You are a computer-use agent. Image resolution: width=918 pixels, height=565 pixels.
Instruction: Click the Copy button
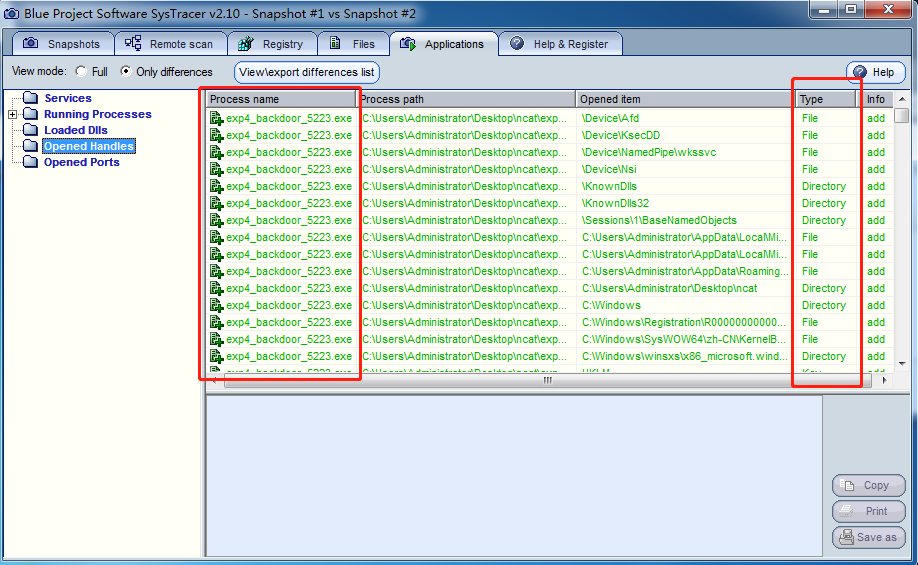pyautogui.click(x=869, y=485)
